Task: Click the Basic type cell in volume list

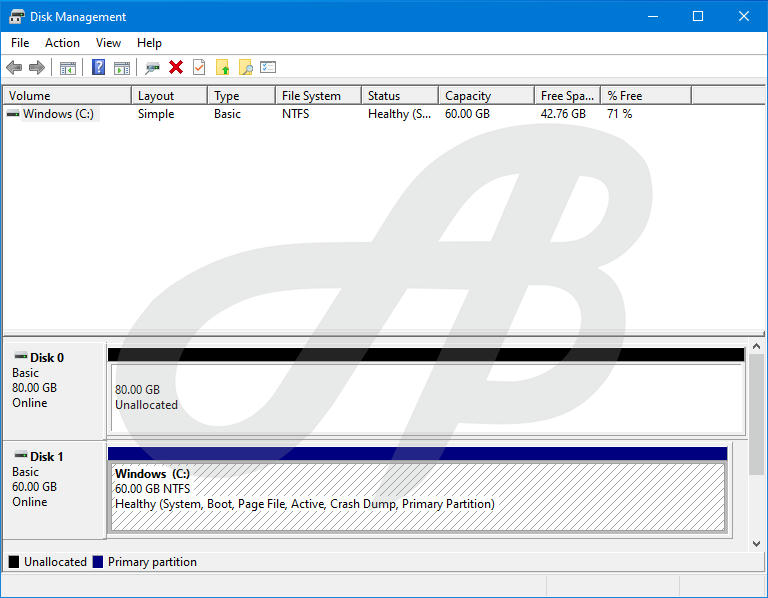Action: click(227, 114)
